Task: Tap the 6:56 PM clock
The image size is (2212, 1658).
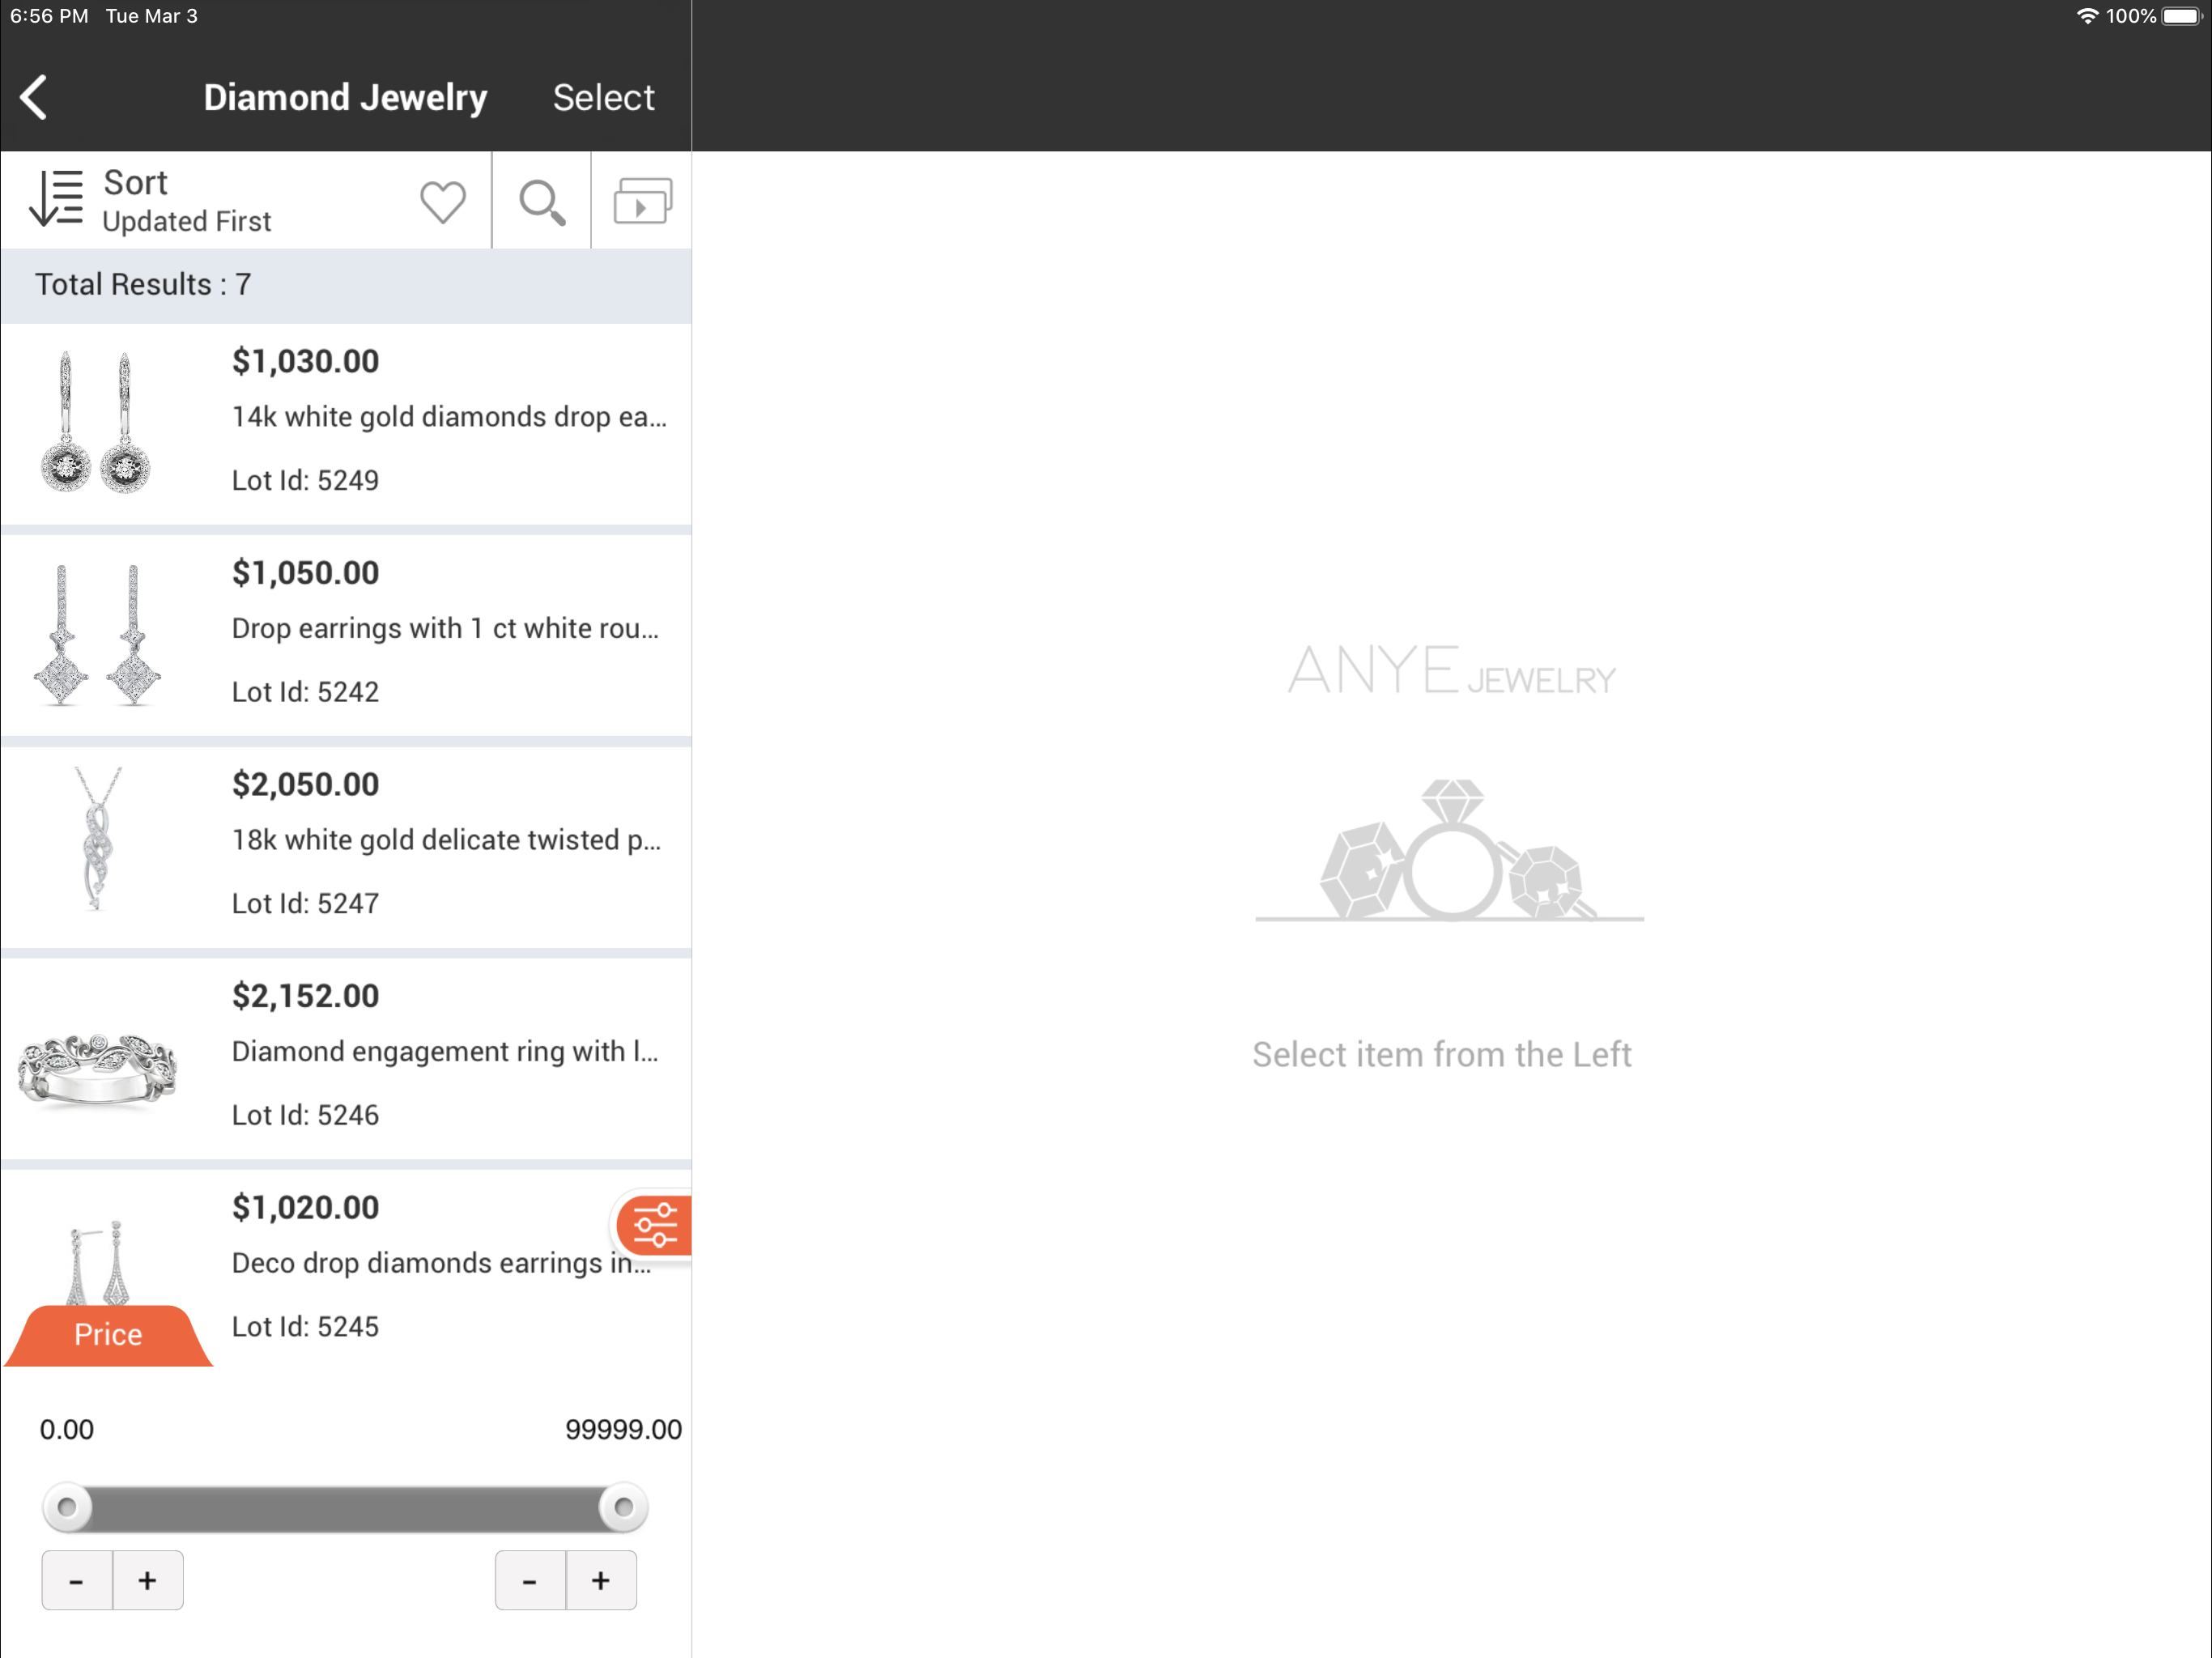Action: tap(49, 16)
